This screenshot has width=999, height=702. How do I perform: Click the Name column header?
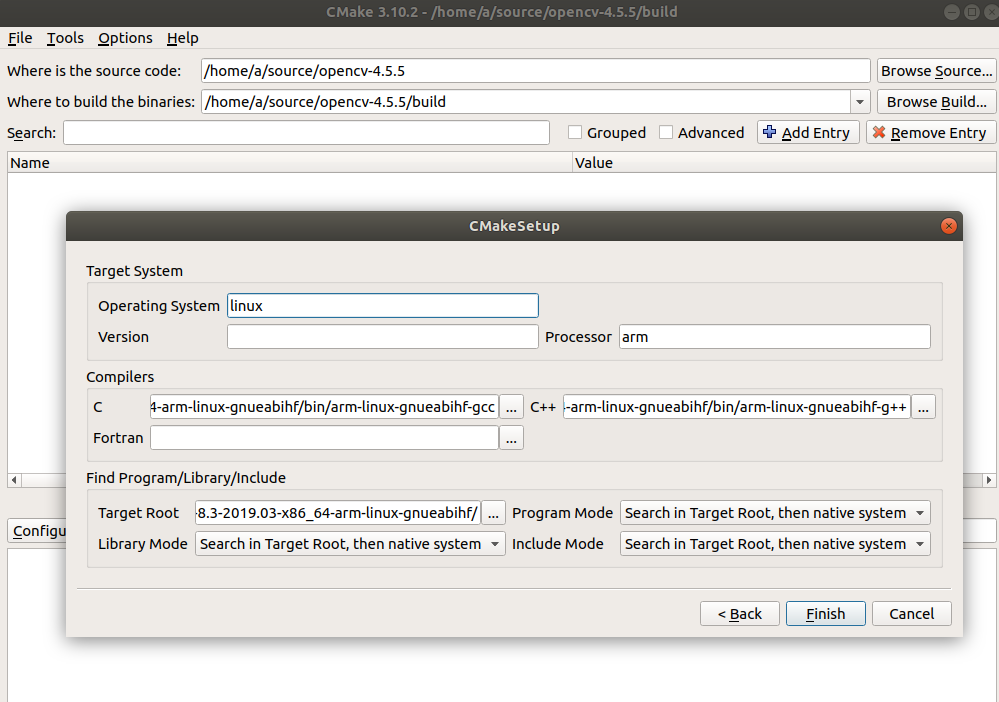point(290,163)
